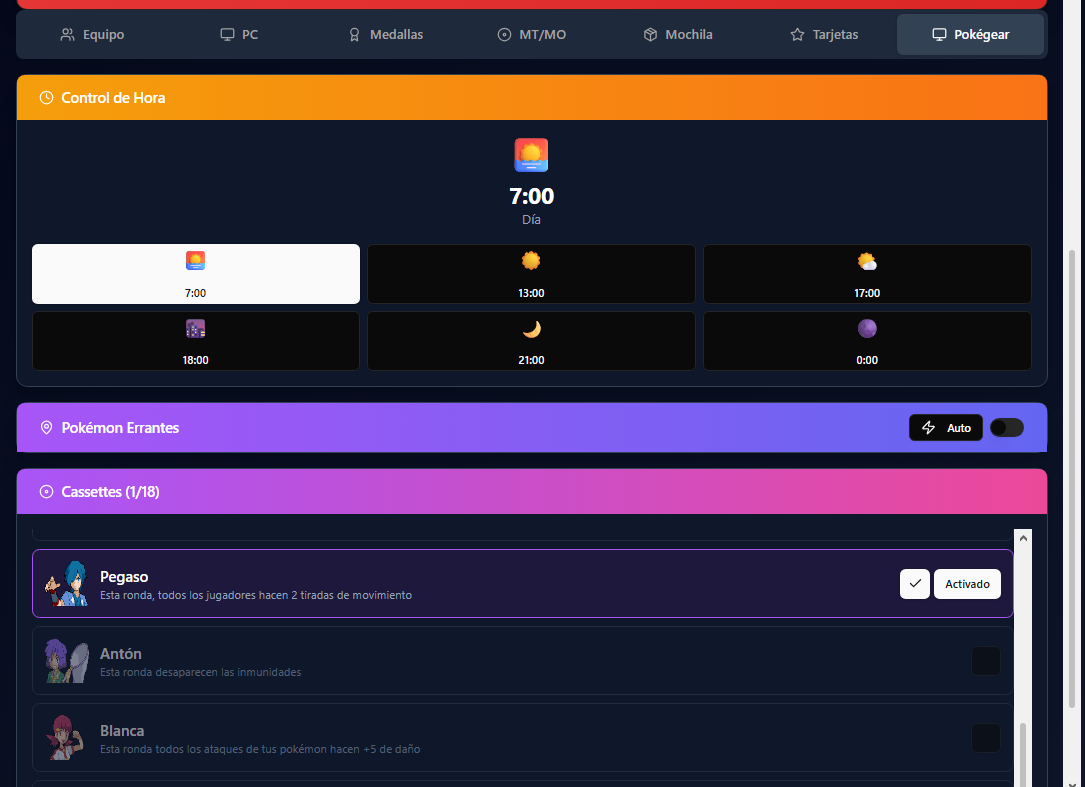Switch to the PC tab

point(239,35)
